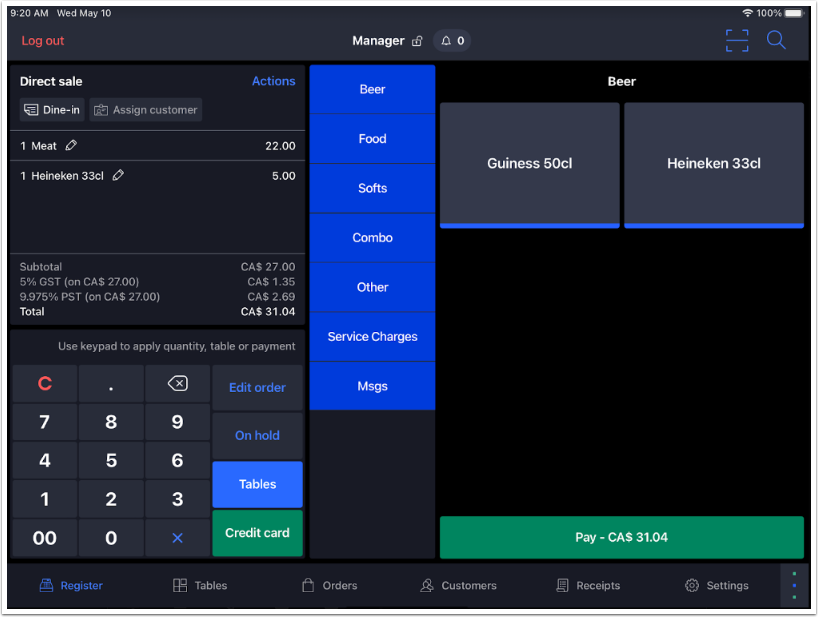Switch to the Softs category

pyautogui.click(x=371, y=188)
